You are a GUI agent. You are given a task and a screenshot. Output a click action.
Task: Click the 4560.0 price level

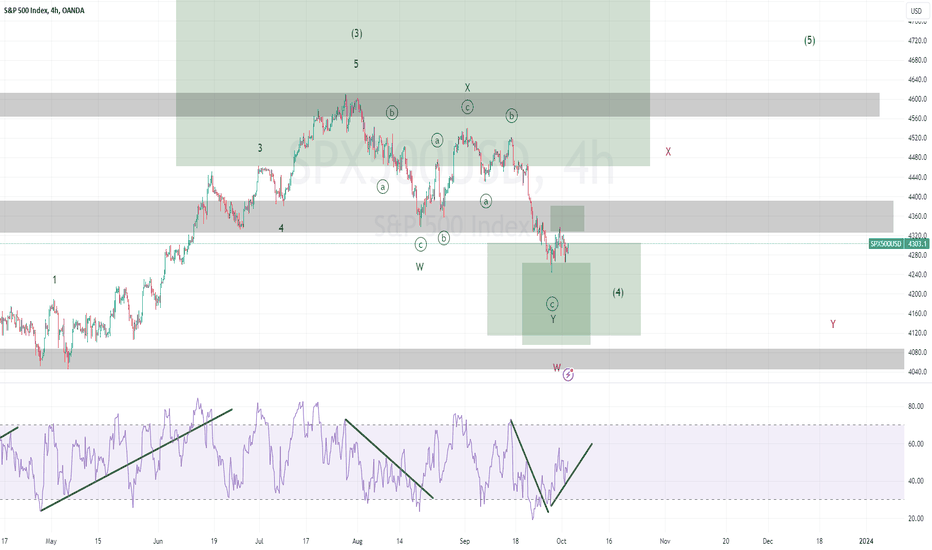917,118
